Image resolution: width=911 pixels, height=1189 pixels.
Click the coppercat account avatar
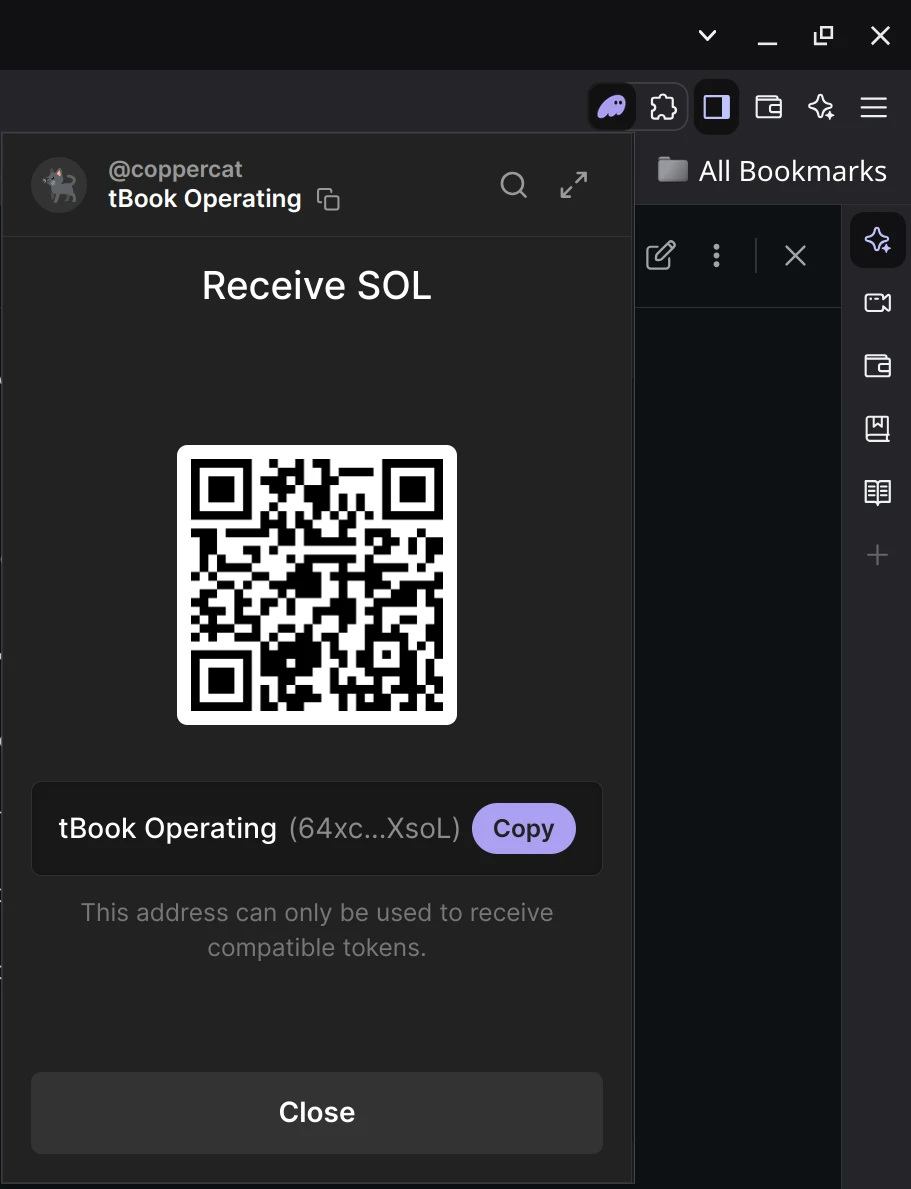coord(59,185)
